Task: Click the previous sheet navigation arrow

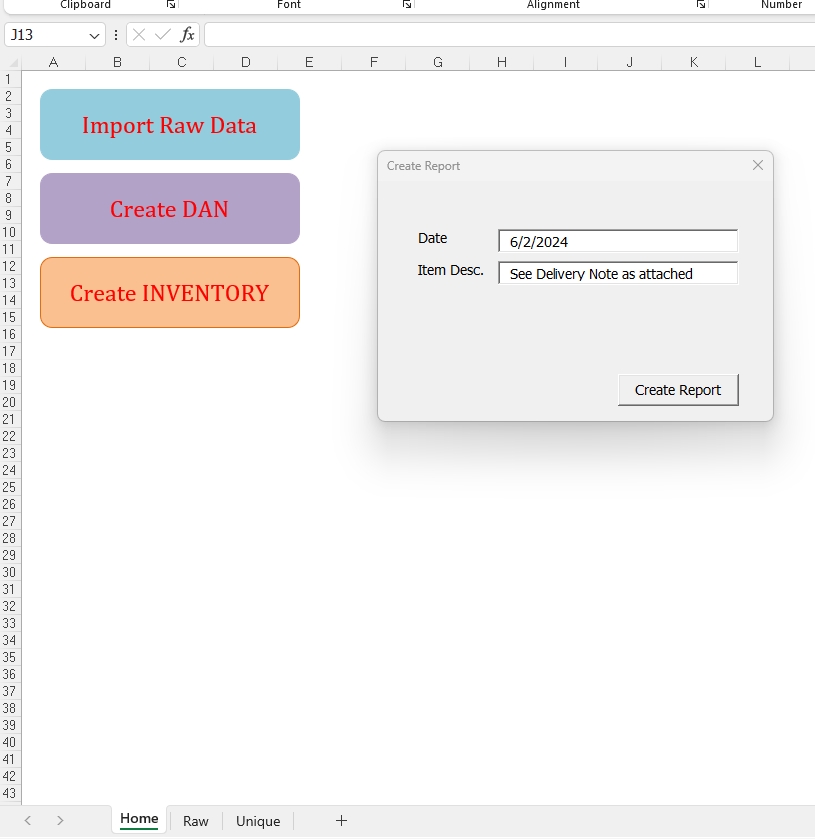Action: click(26, 819)
